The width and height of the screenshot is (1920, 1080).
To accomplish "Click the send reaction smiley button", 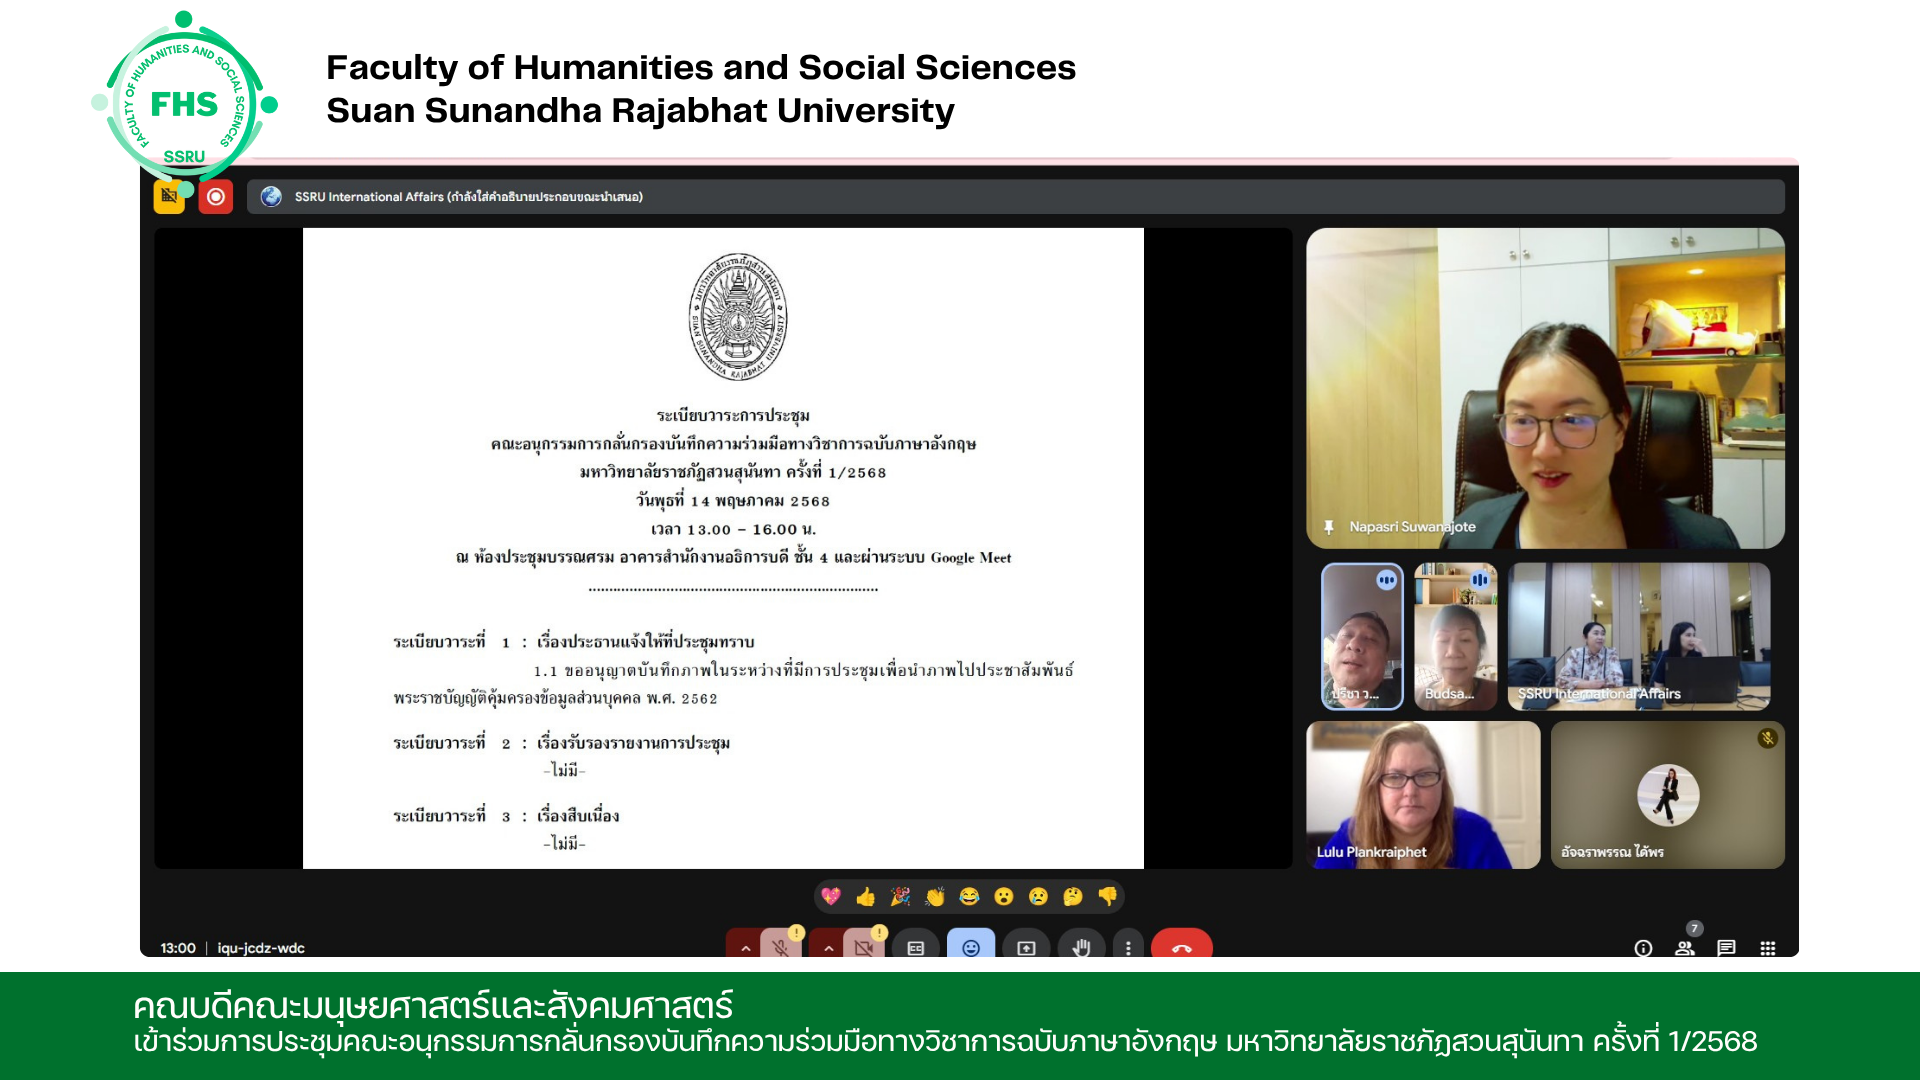I will (x=970, y=947).
